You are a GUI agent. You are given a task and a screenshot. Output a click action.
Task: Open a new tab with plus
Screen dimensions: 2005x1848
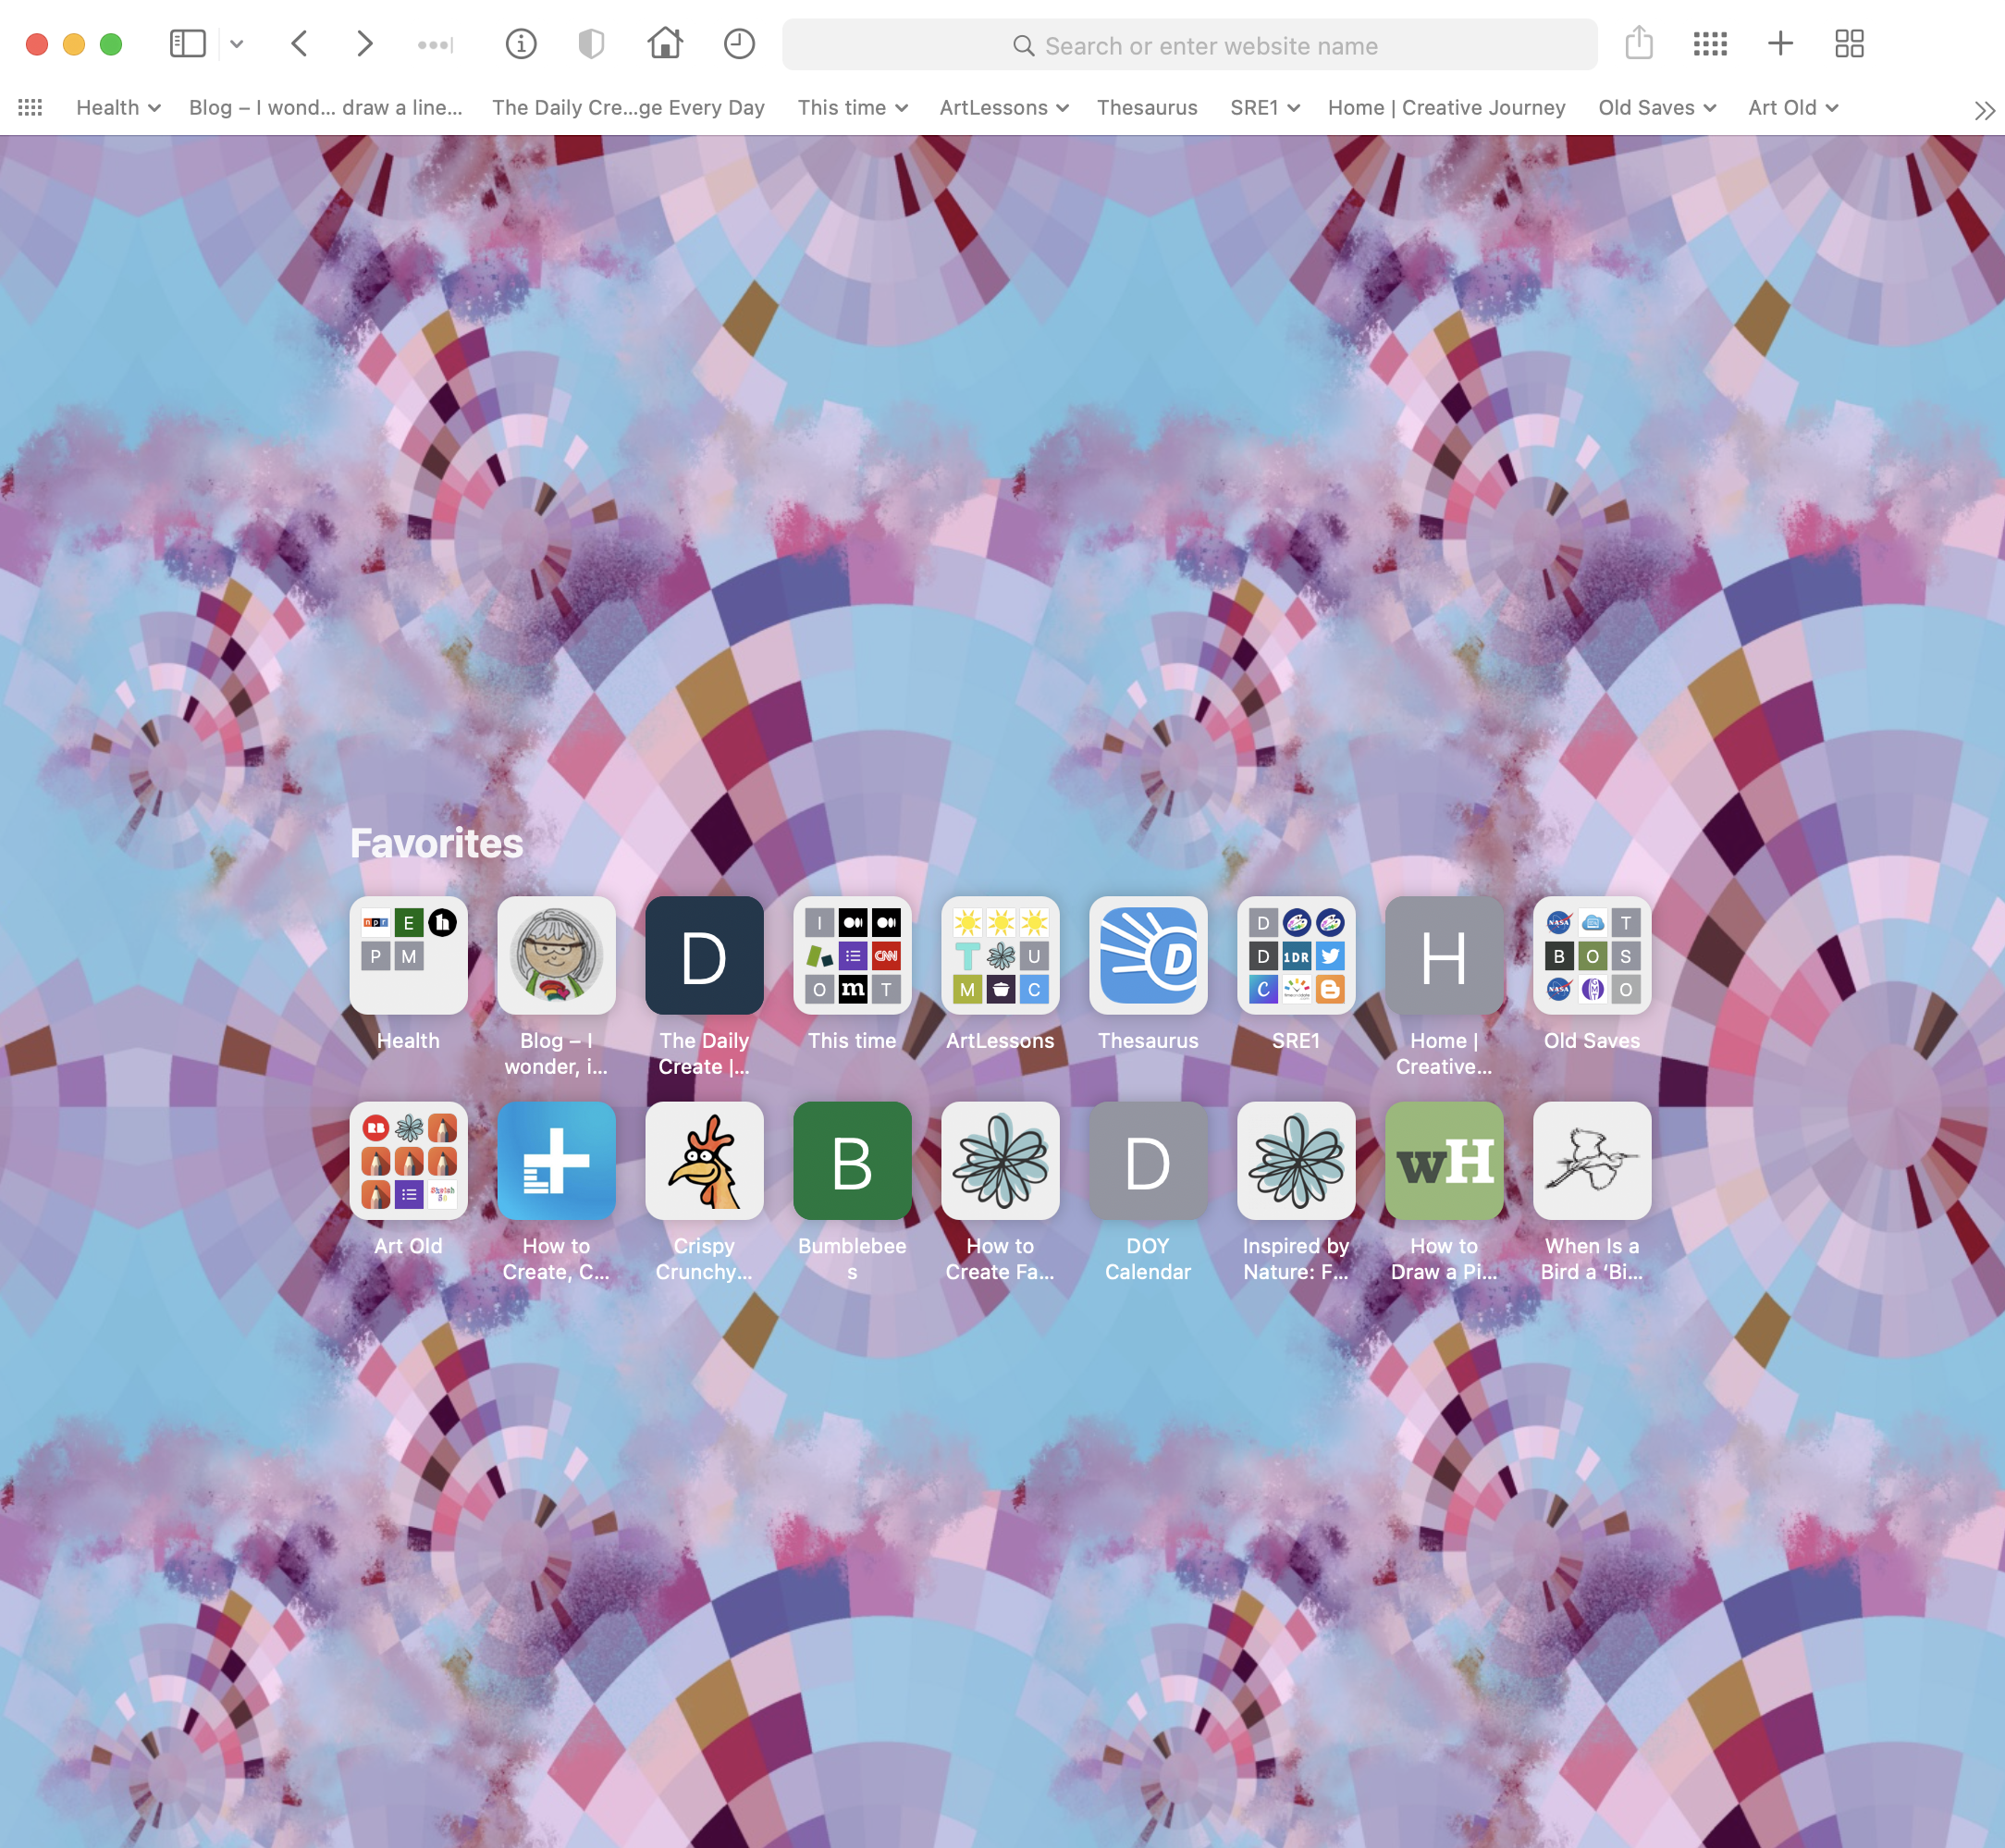pyautogui.click(x=1780, y=44)
